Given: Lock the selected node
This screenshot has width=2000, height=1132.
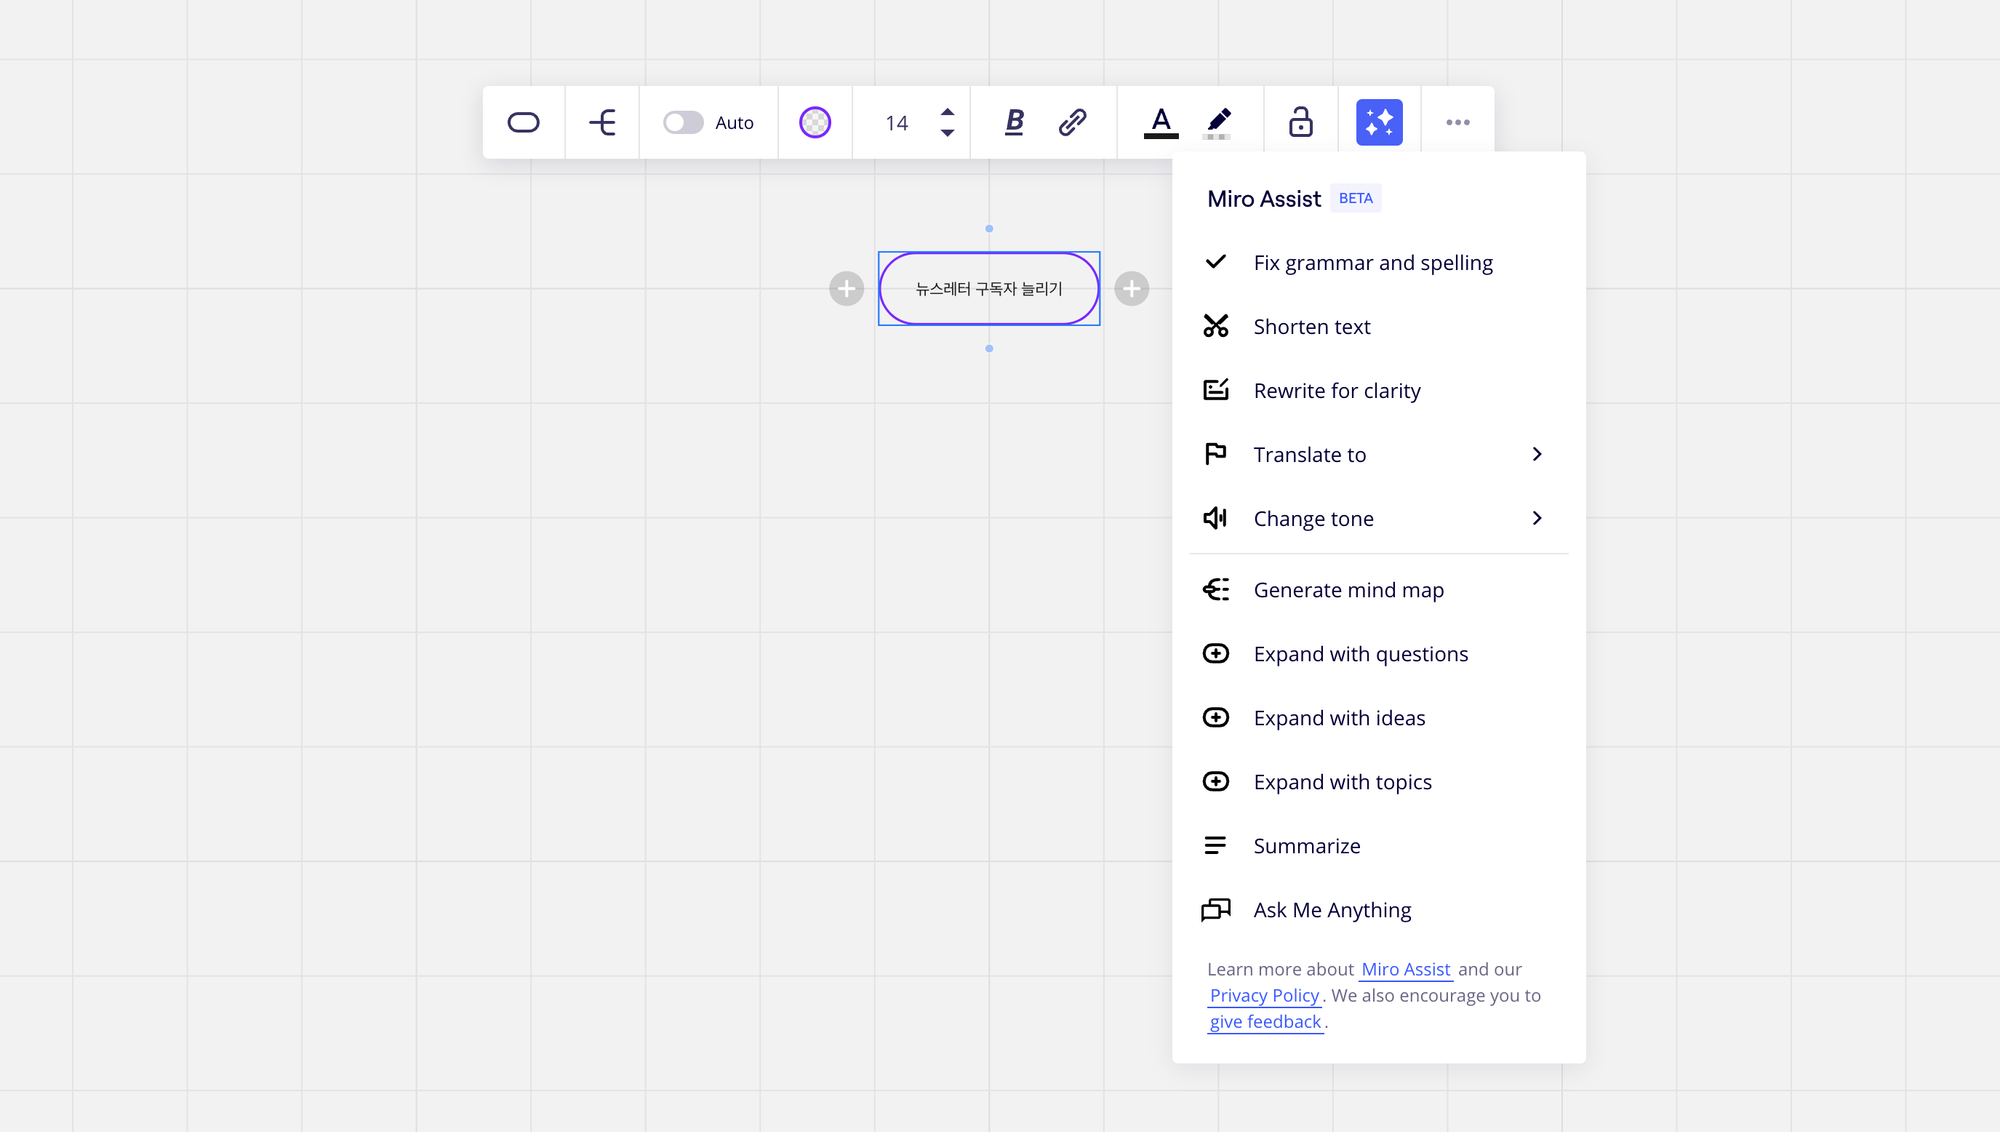Looking at the screenshot, I should point(1300,122).
